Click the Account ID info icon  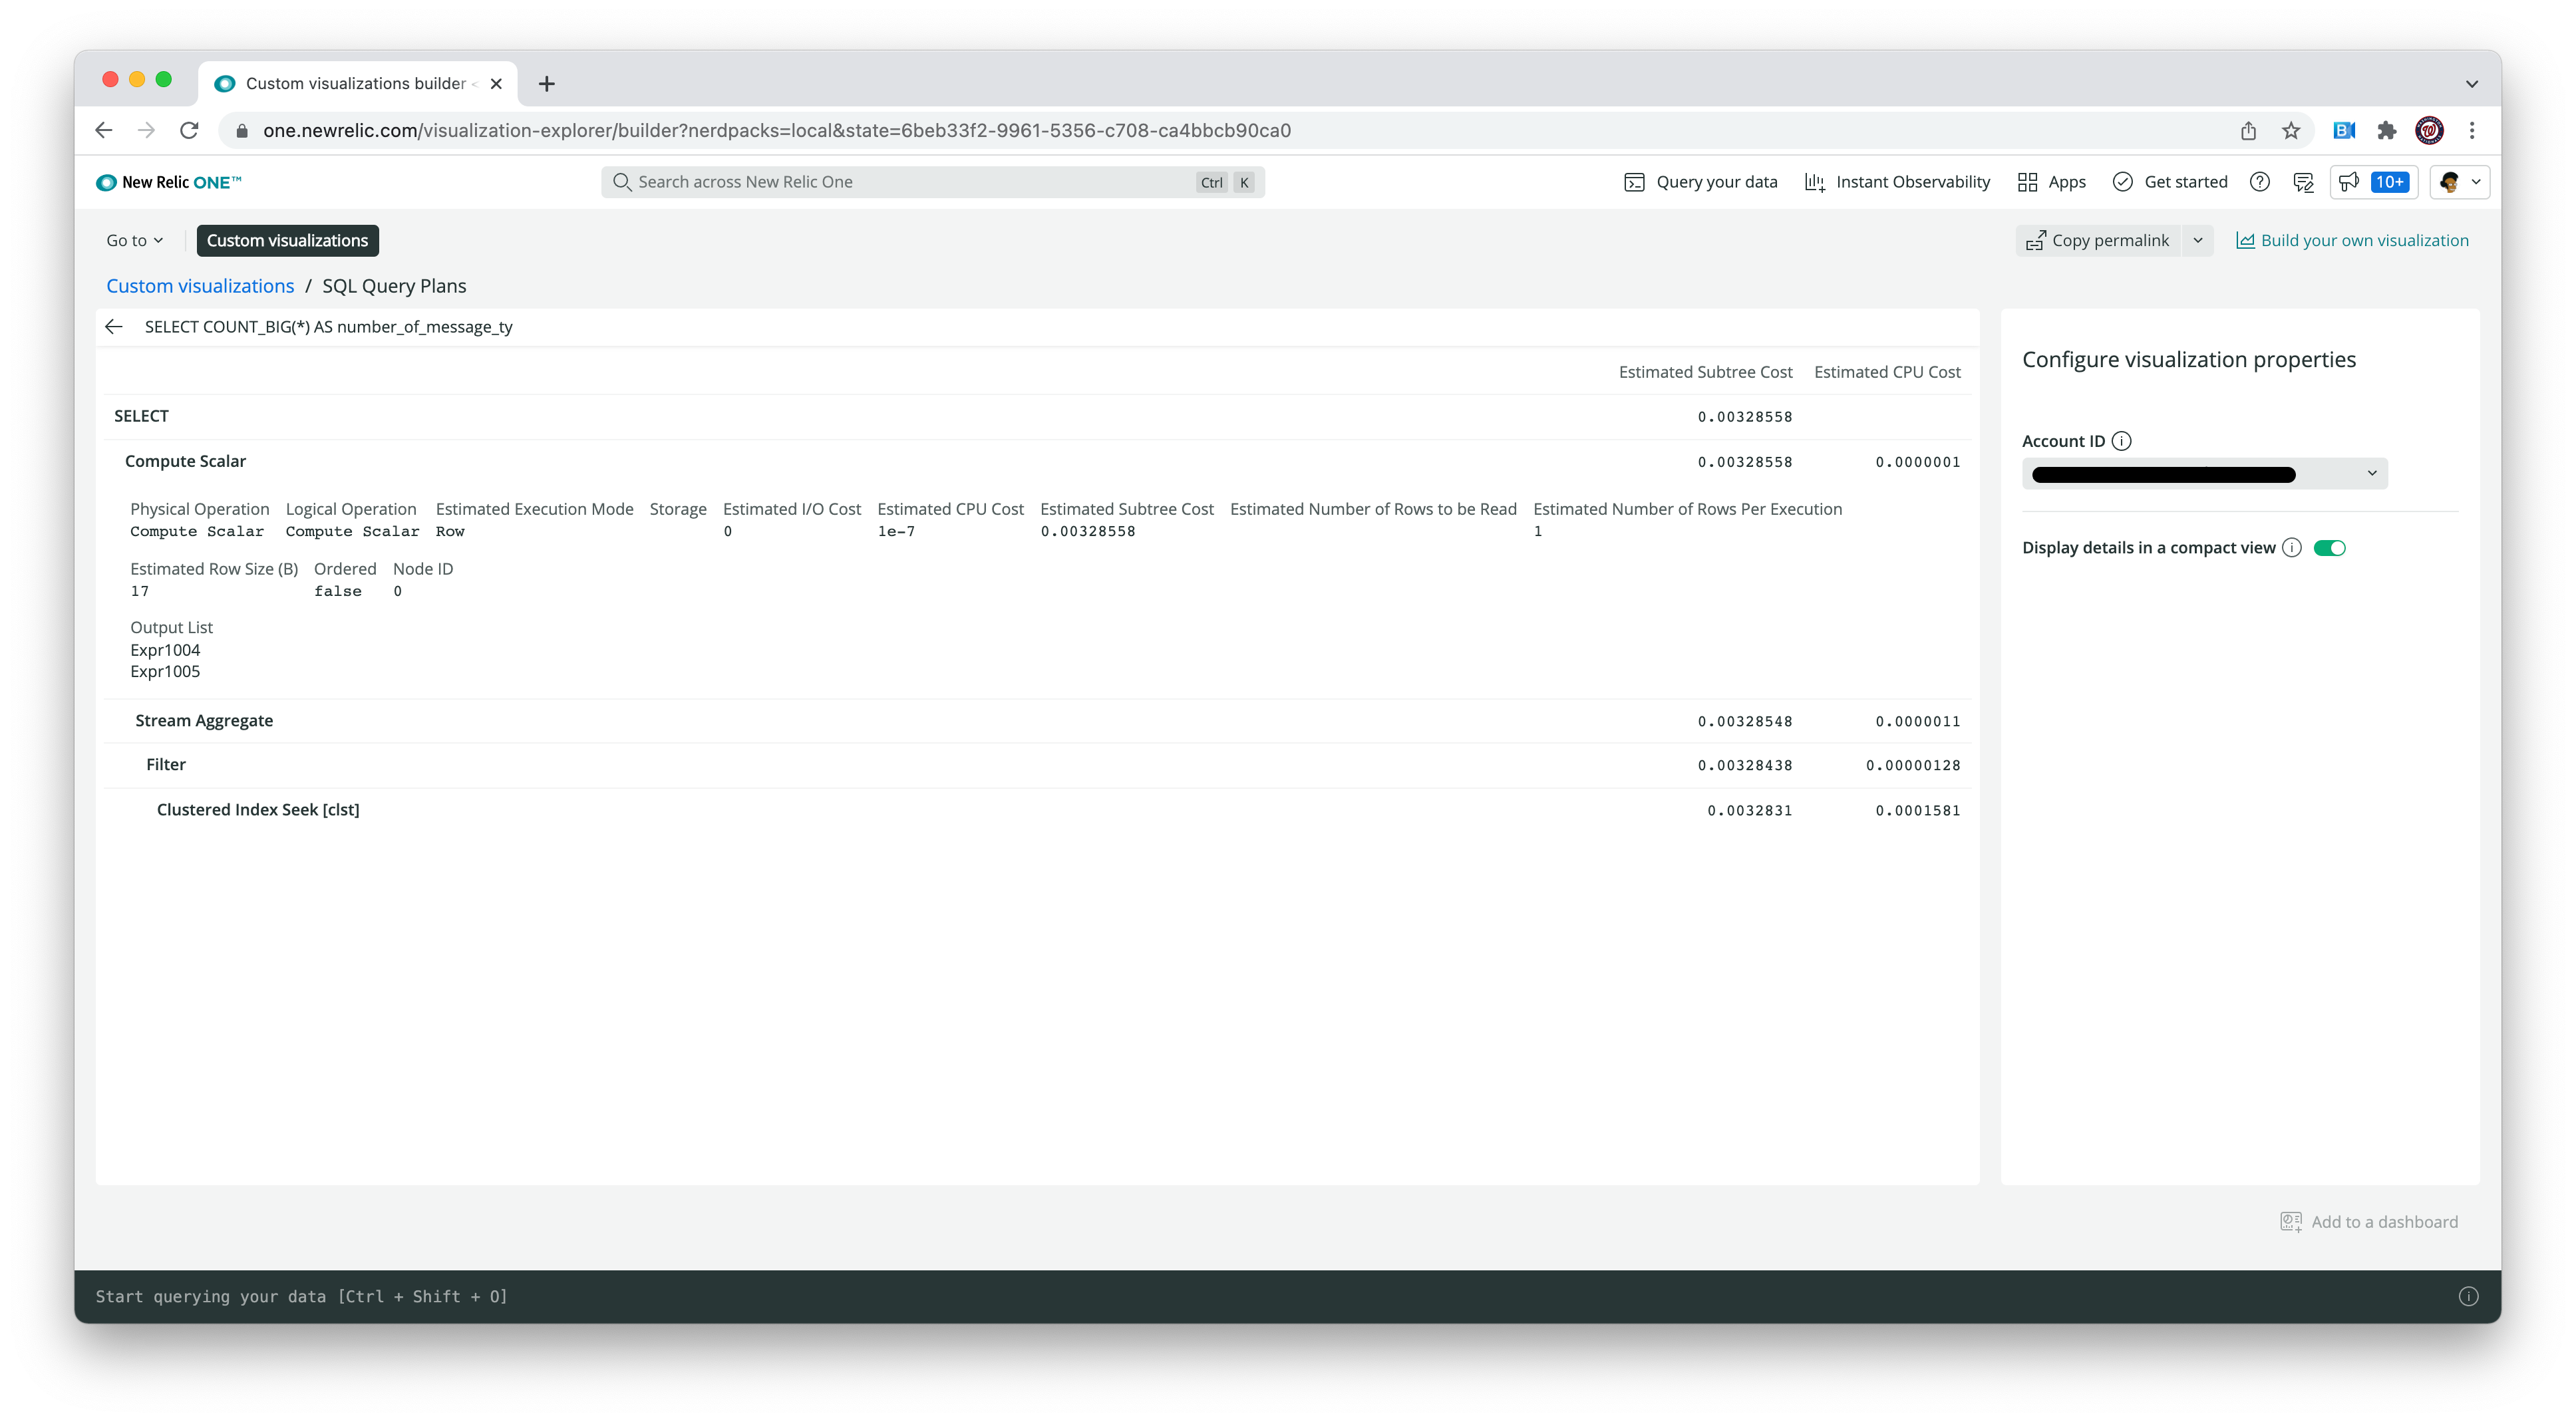pyautogui.click(x=2121, y=441)
